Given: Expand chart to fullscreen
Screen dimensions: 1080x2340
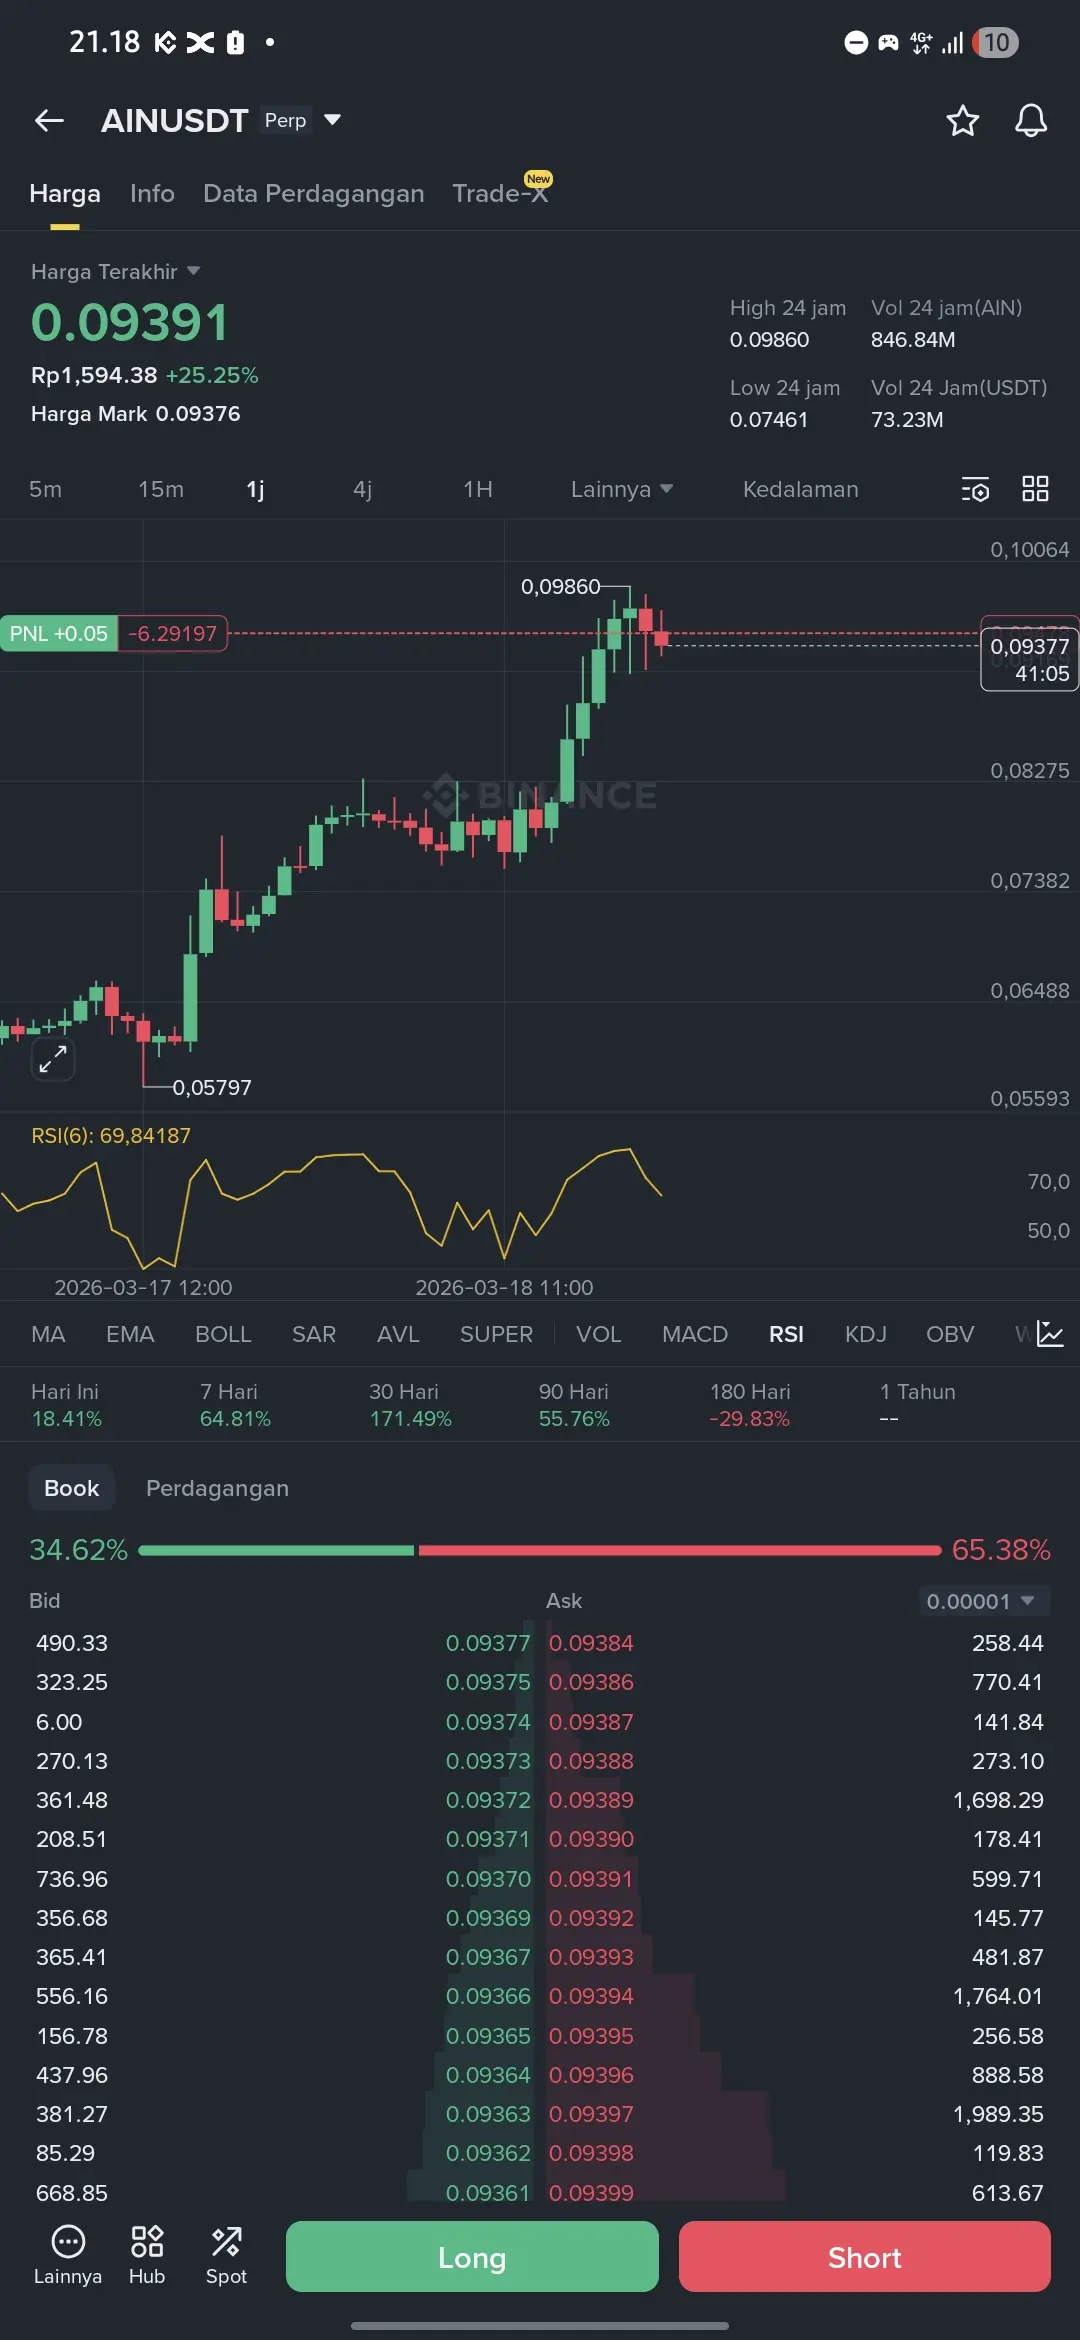Looking at the screenshot, I should click(x=53, y=1058).
